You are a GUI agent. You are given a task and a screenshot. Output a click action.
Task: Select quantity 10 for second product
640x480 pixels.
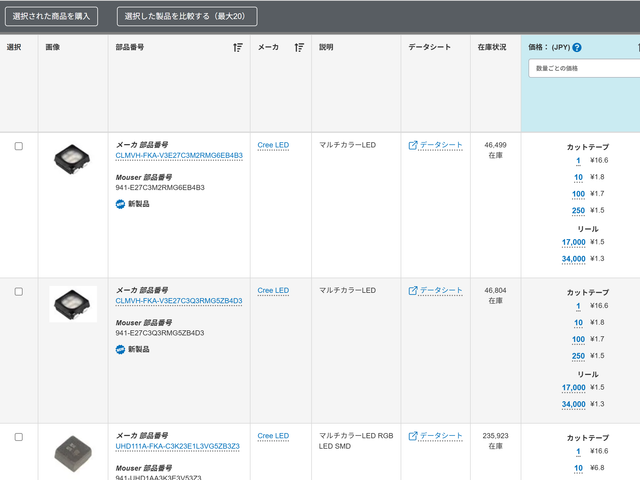578,322
